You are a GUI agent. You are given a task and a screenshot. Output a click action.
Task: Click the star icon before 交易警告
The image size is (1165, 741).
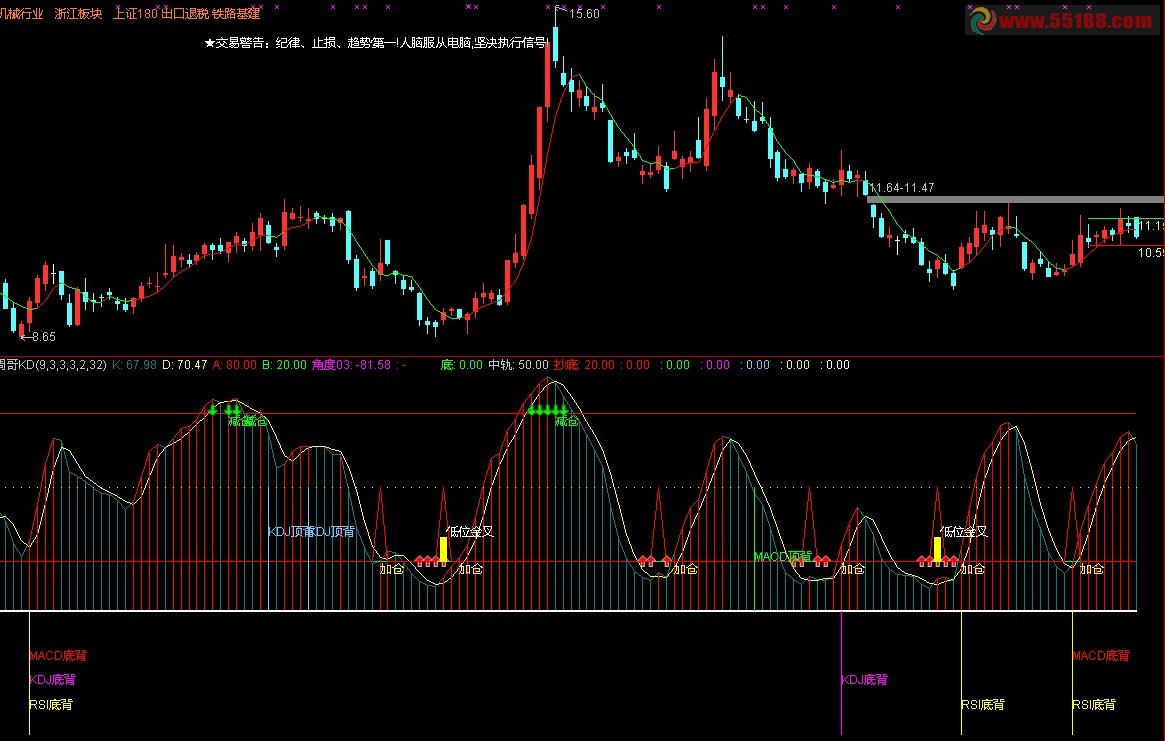[209, 43]
